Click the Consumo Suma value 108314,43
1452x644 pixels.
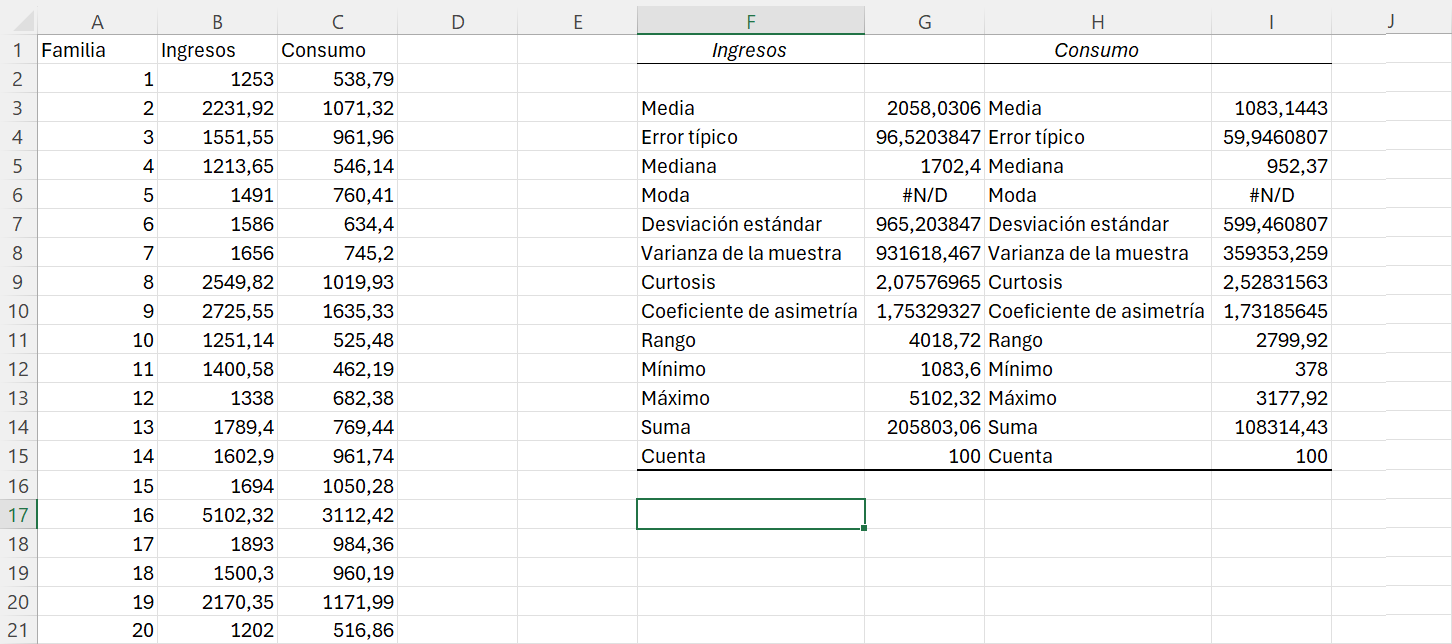point(1270,427)
